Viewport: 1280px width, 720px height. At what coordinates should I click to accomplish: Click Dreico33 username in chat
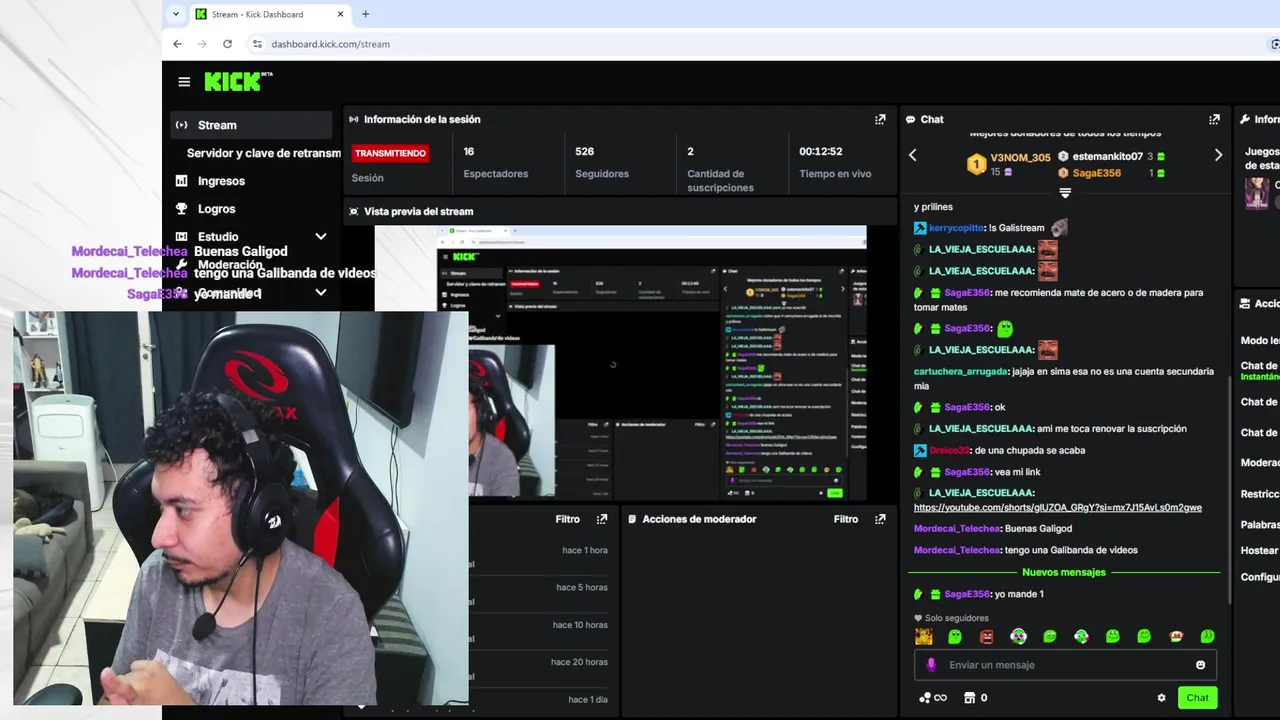pos(949,450)
